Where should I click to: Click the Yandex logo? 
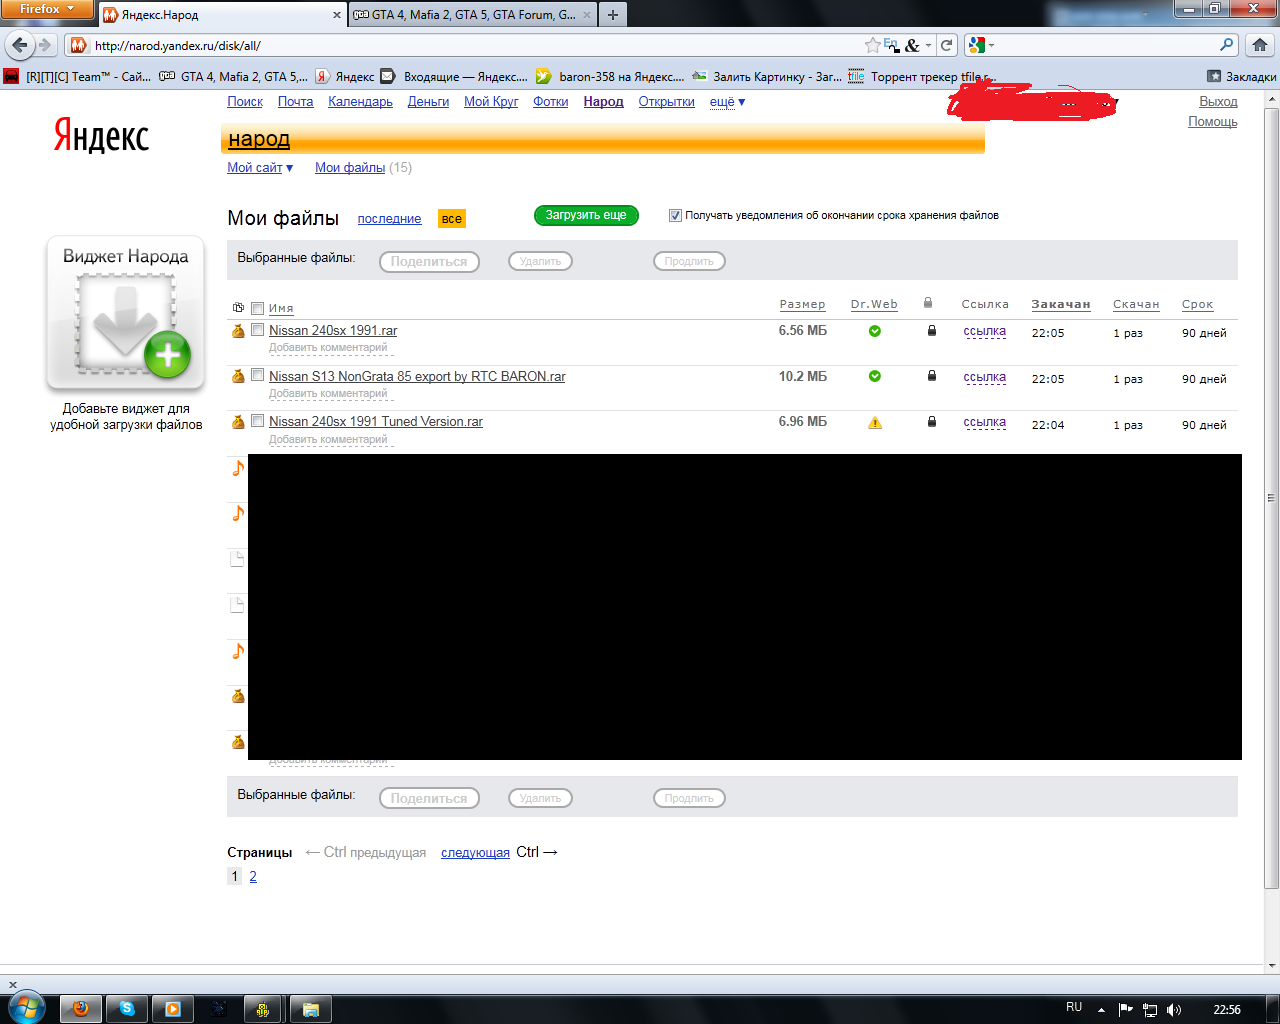(x=101, y=135)
